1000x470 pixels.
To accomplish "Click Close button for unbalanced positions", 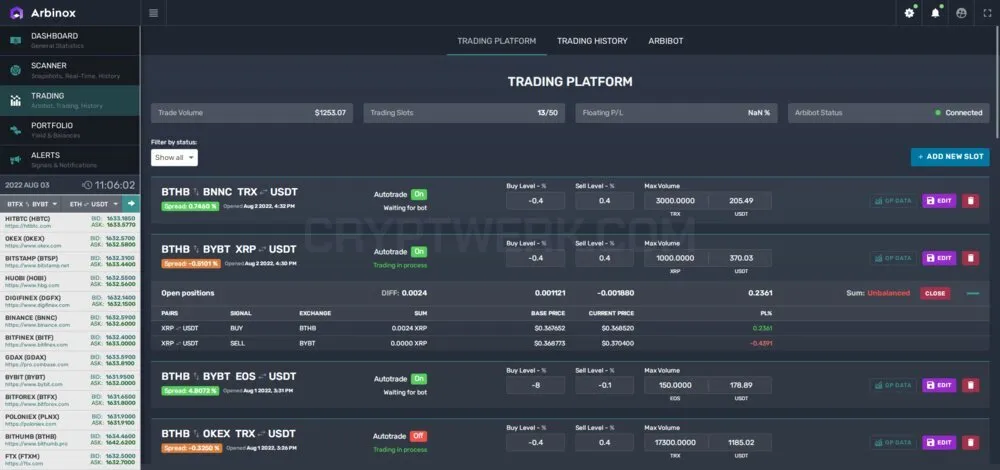I will tap(935, 293).
